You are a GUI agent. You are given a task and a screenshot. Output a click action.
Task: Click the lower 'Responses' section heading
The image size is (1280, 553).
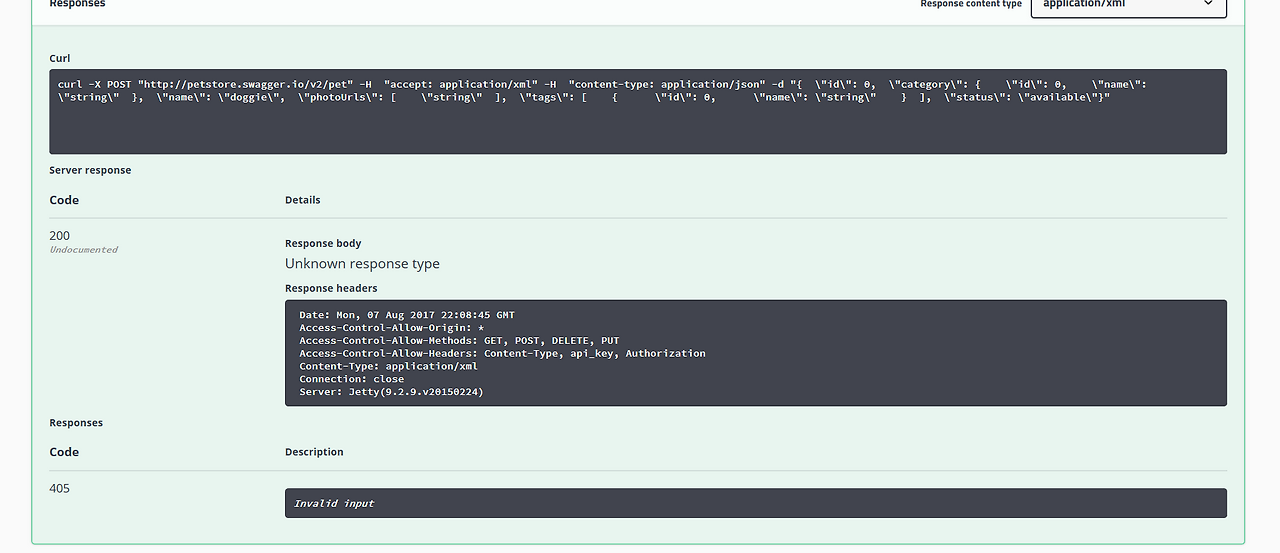(x=76, y=423)
